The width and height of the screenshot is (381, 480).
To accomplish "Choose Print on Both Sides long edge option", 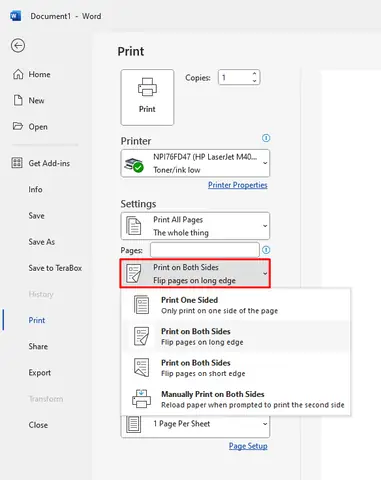I will click(x=236, y=336).
